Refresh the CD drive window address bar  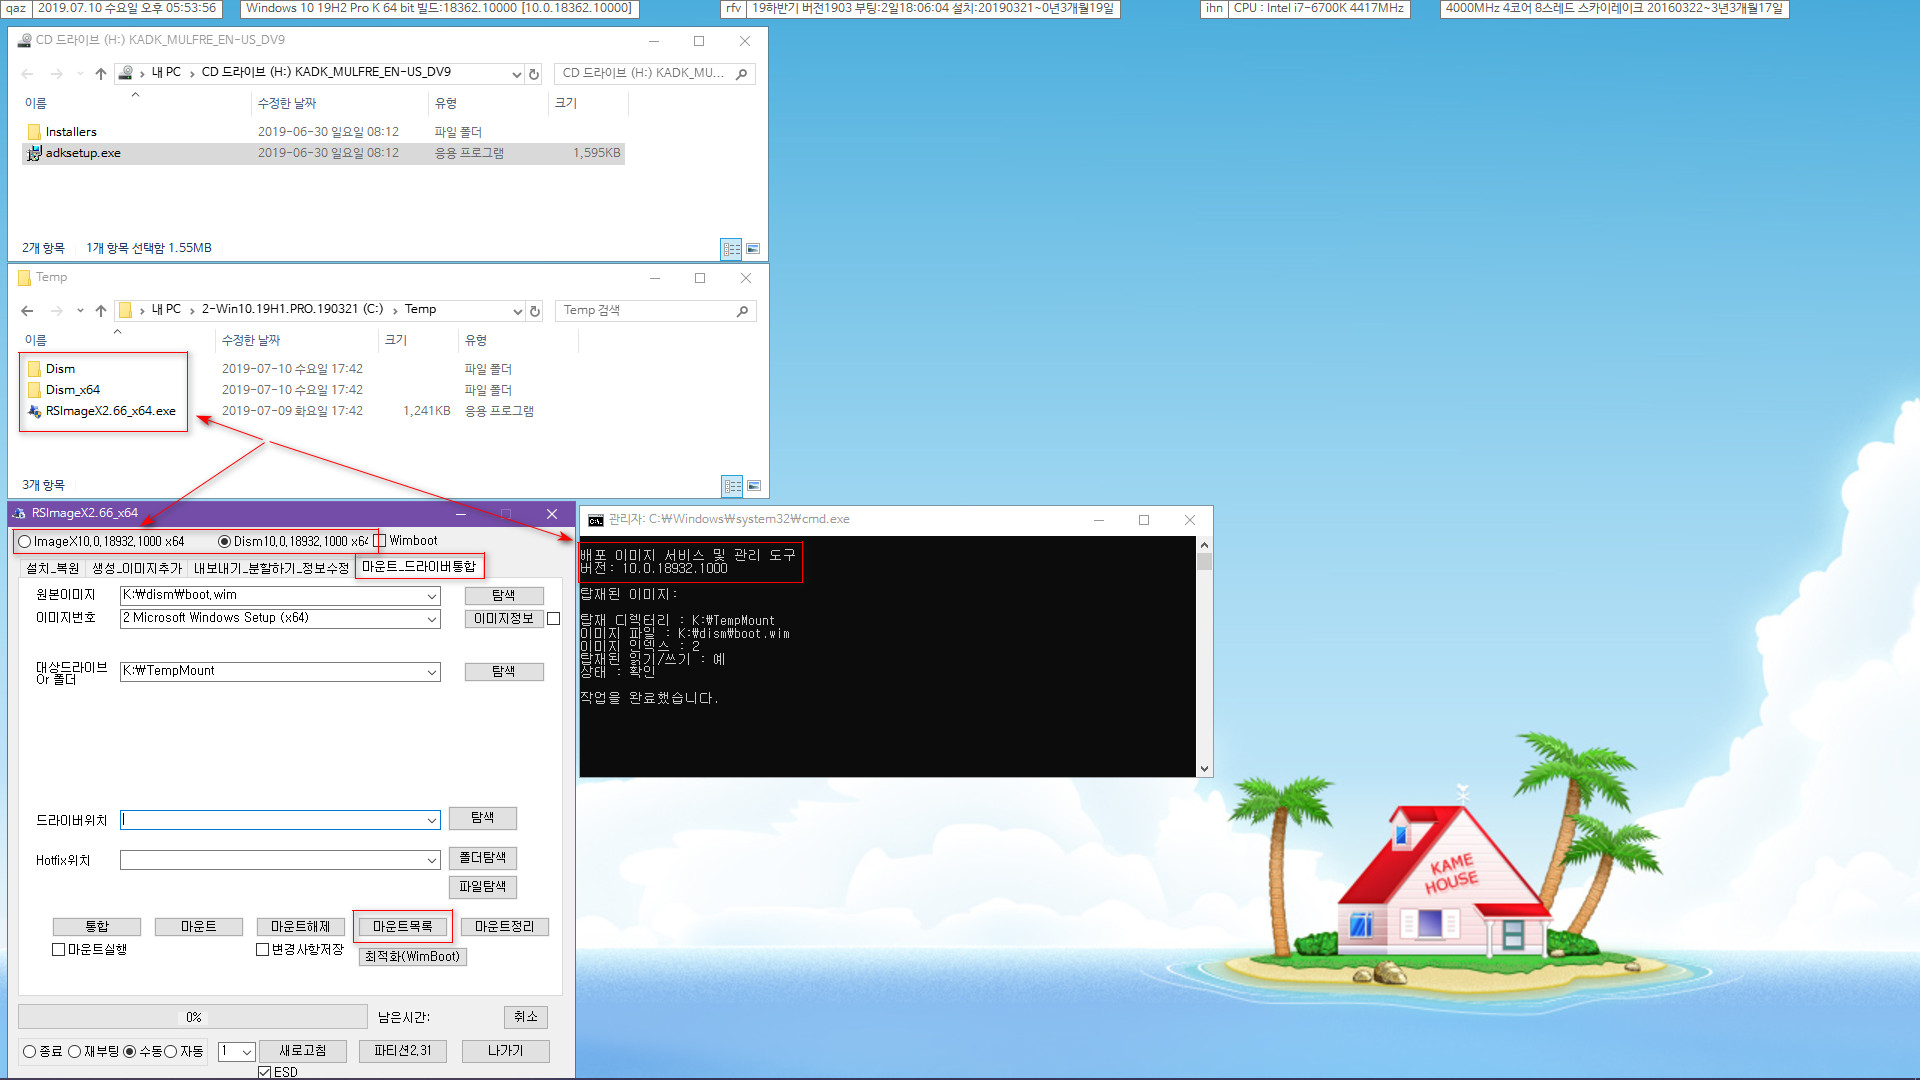[x=534, y=74]
